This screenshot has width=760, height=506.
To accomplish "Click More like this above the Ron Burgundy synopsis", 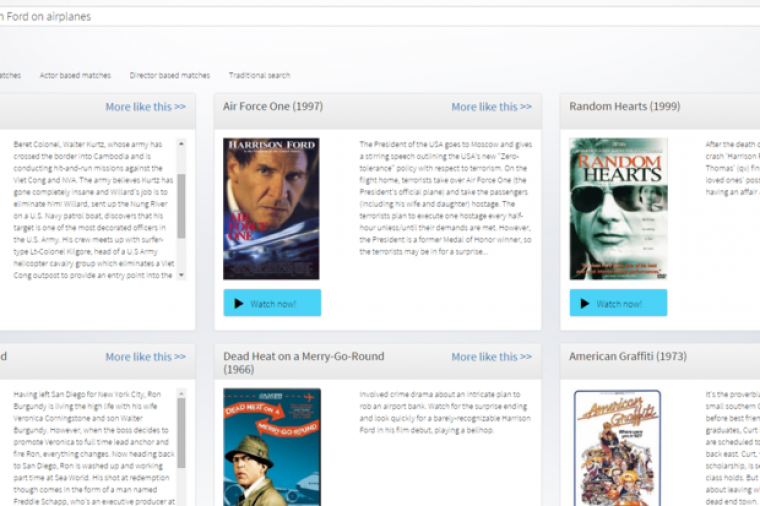I will pyautogui.click(x=145, y=357).
